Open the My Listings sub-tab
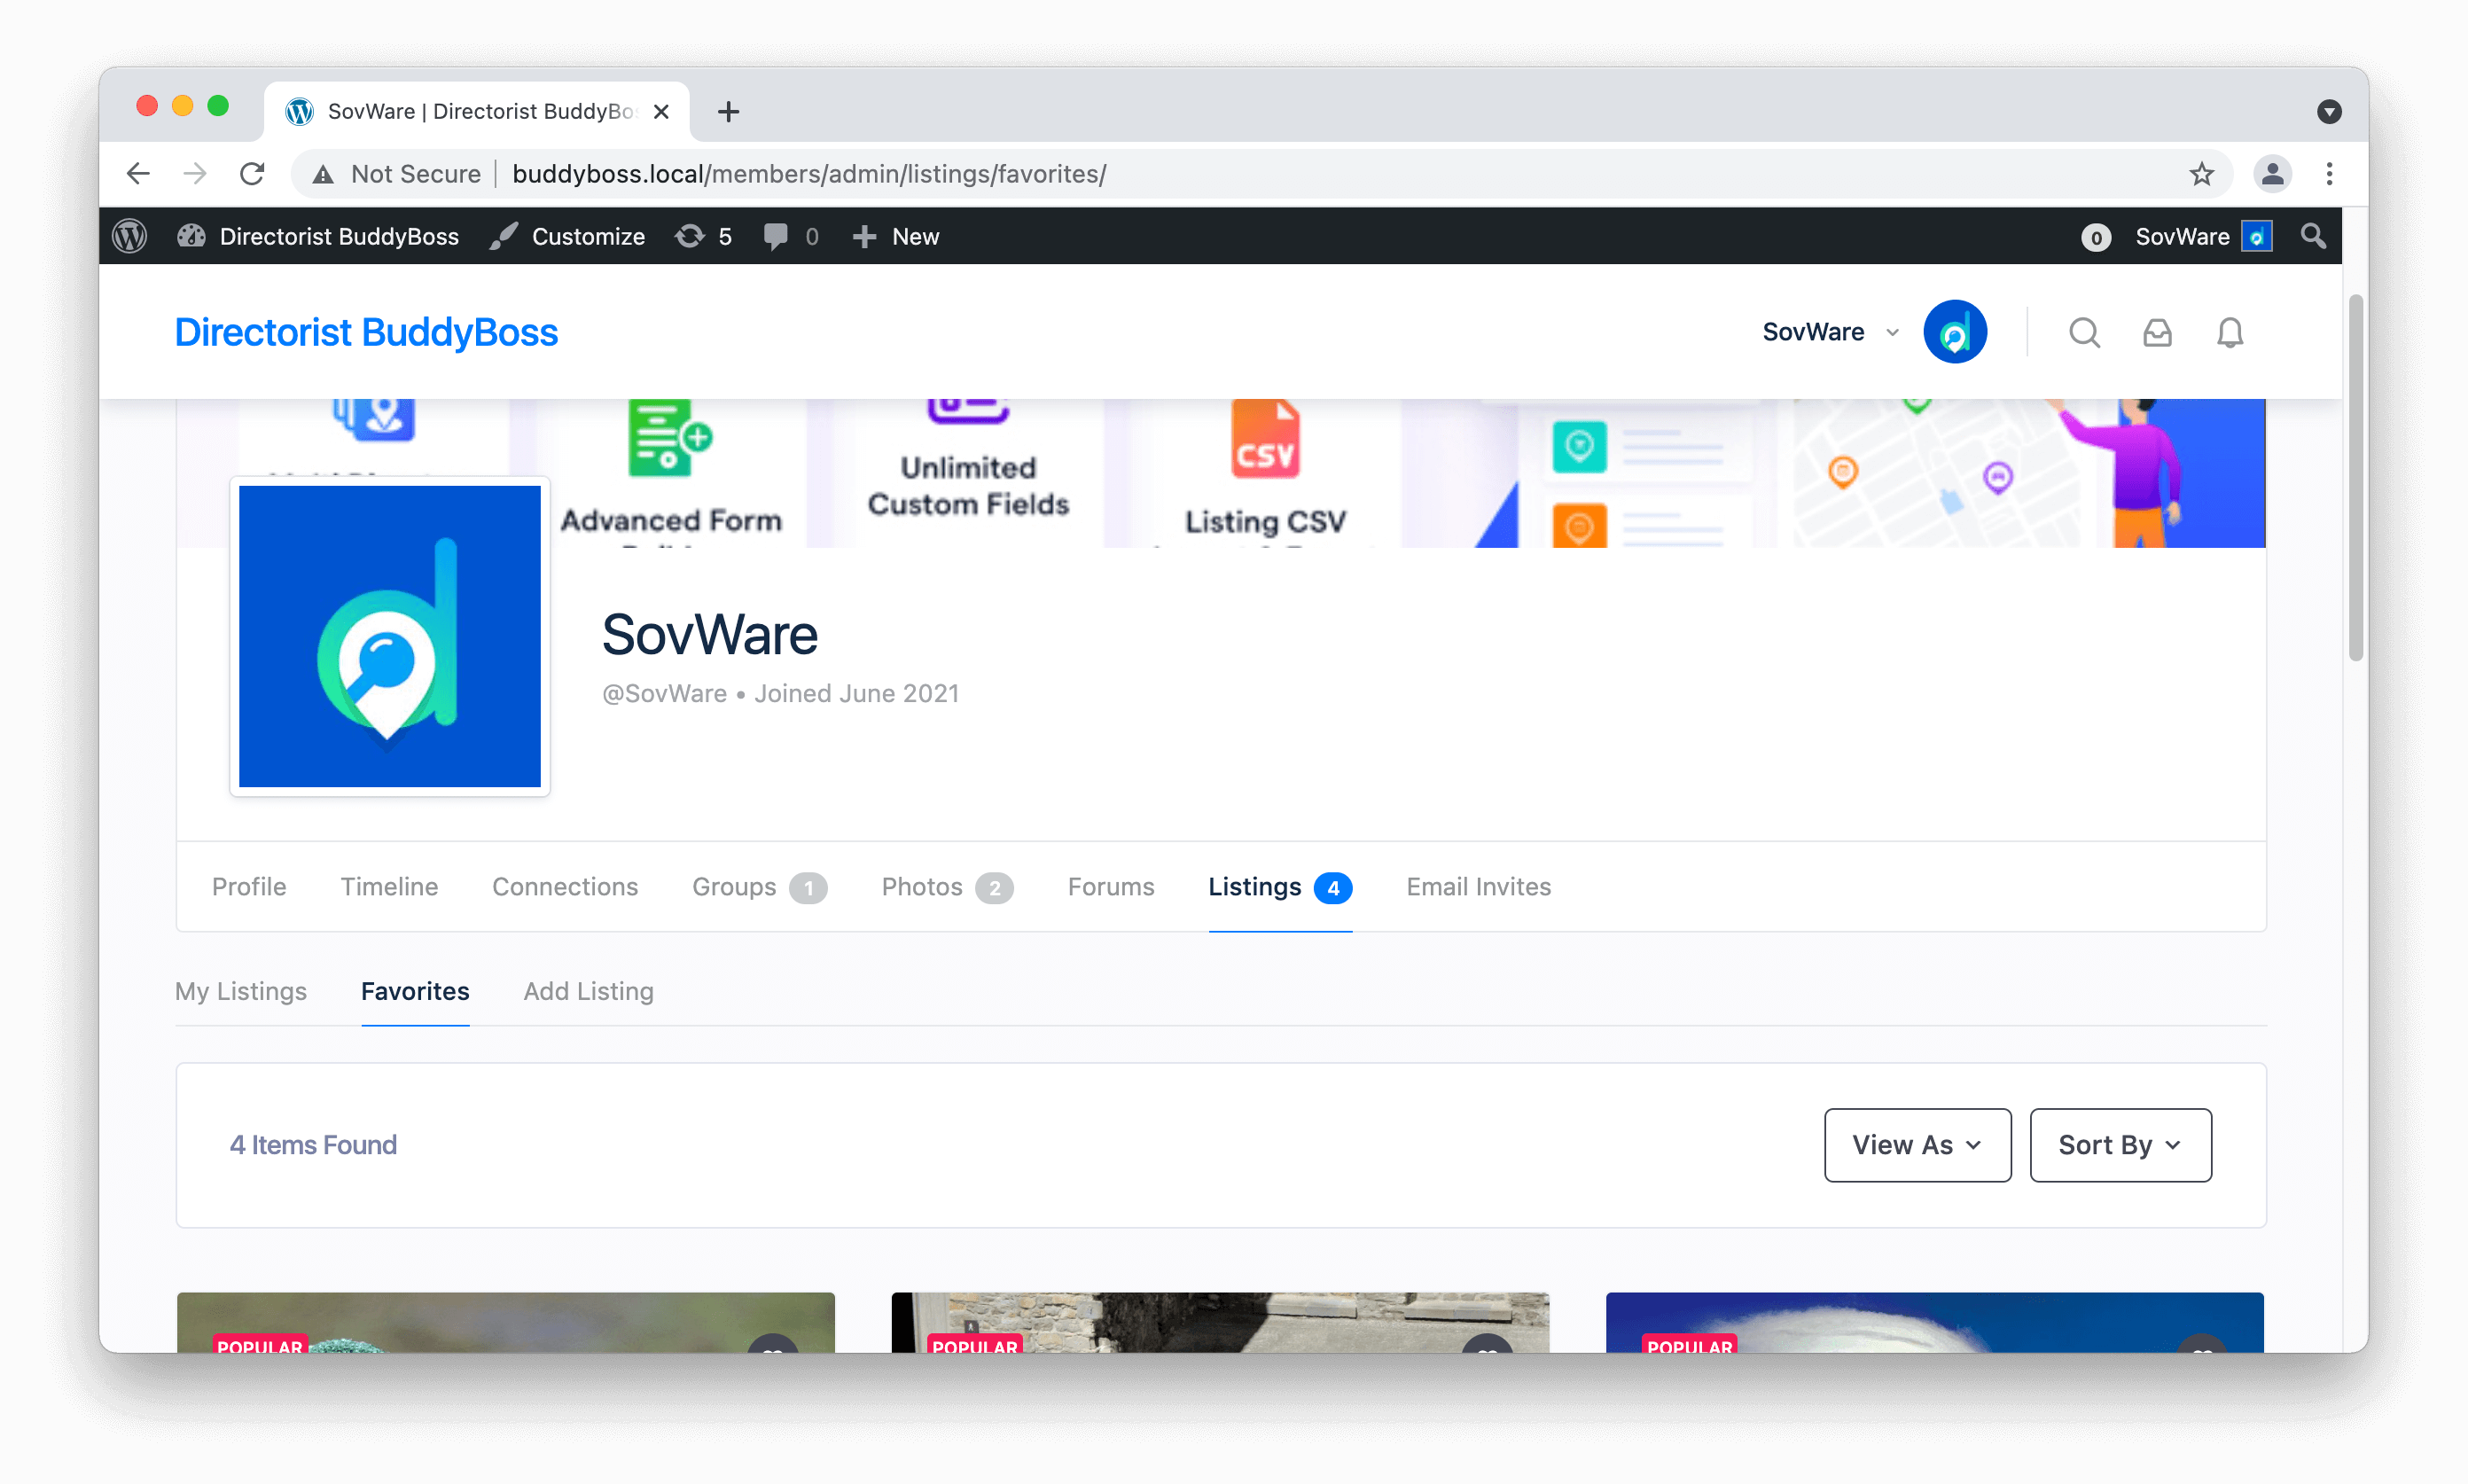 tap(240, 991)
